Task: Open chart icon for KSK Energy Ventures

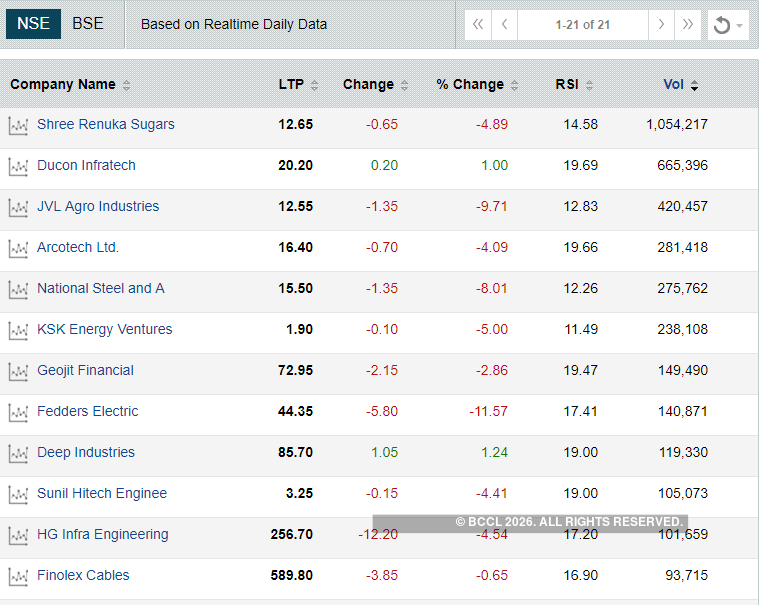Action: click(x=18, y=331)
